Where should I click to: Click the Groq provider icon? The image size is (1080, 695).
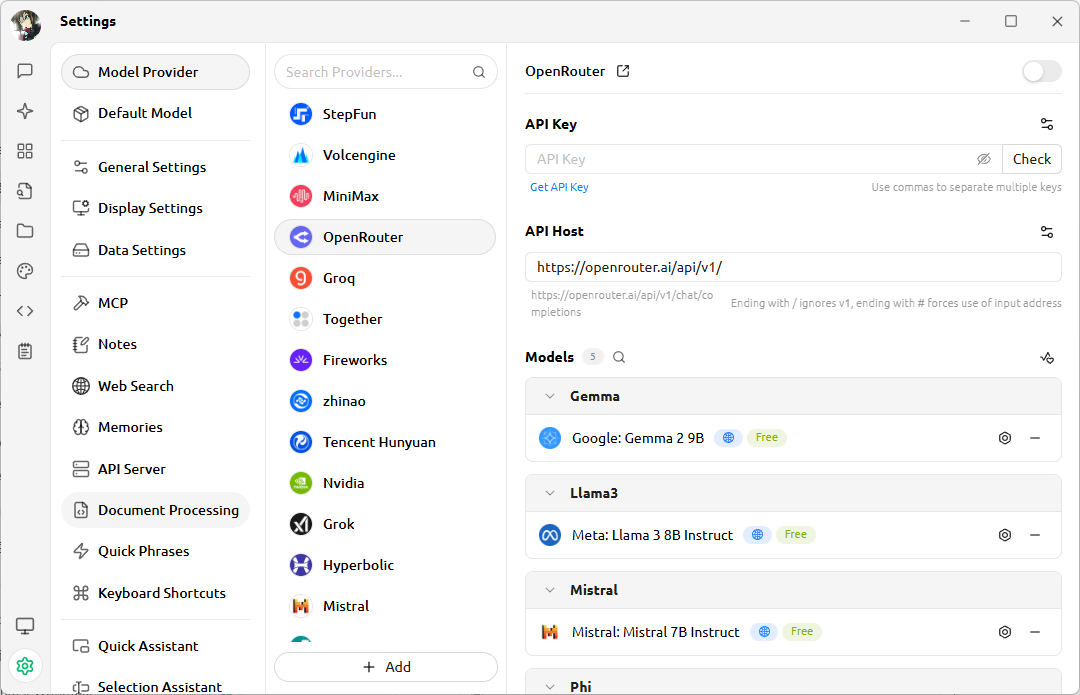click(x=300, y=278)
